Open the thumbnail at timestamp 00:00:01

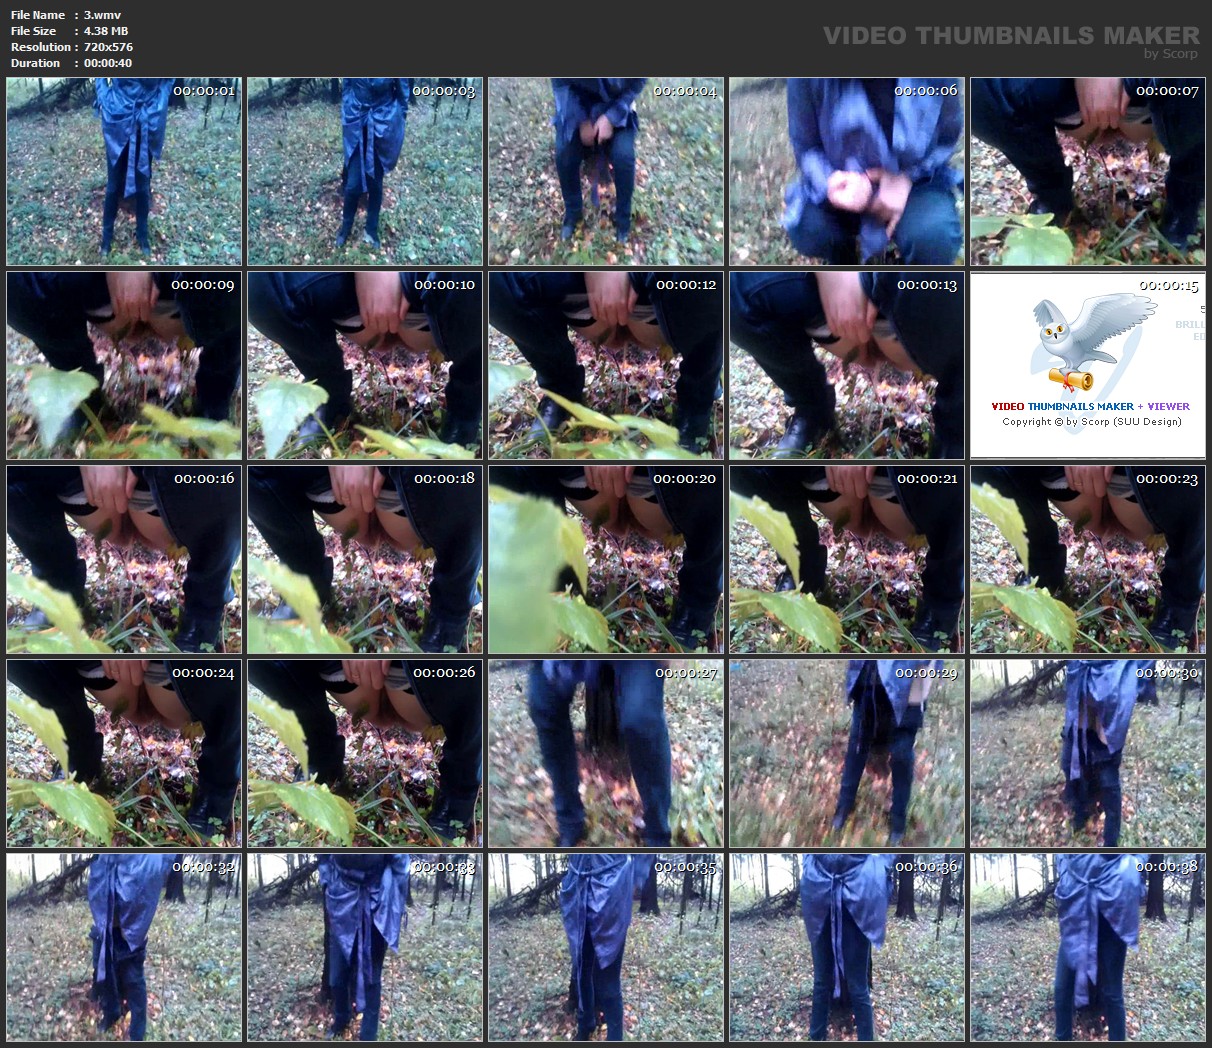(x=124, y=171)
